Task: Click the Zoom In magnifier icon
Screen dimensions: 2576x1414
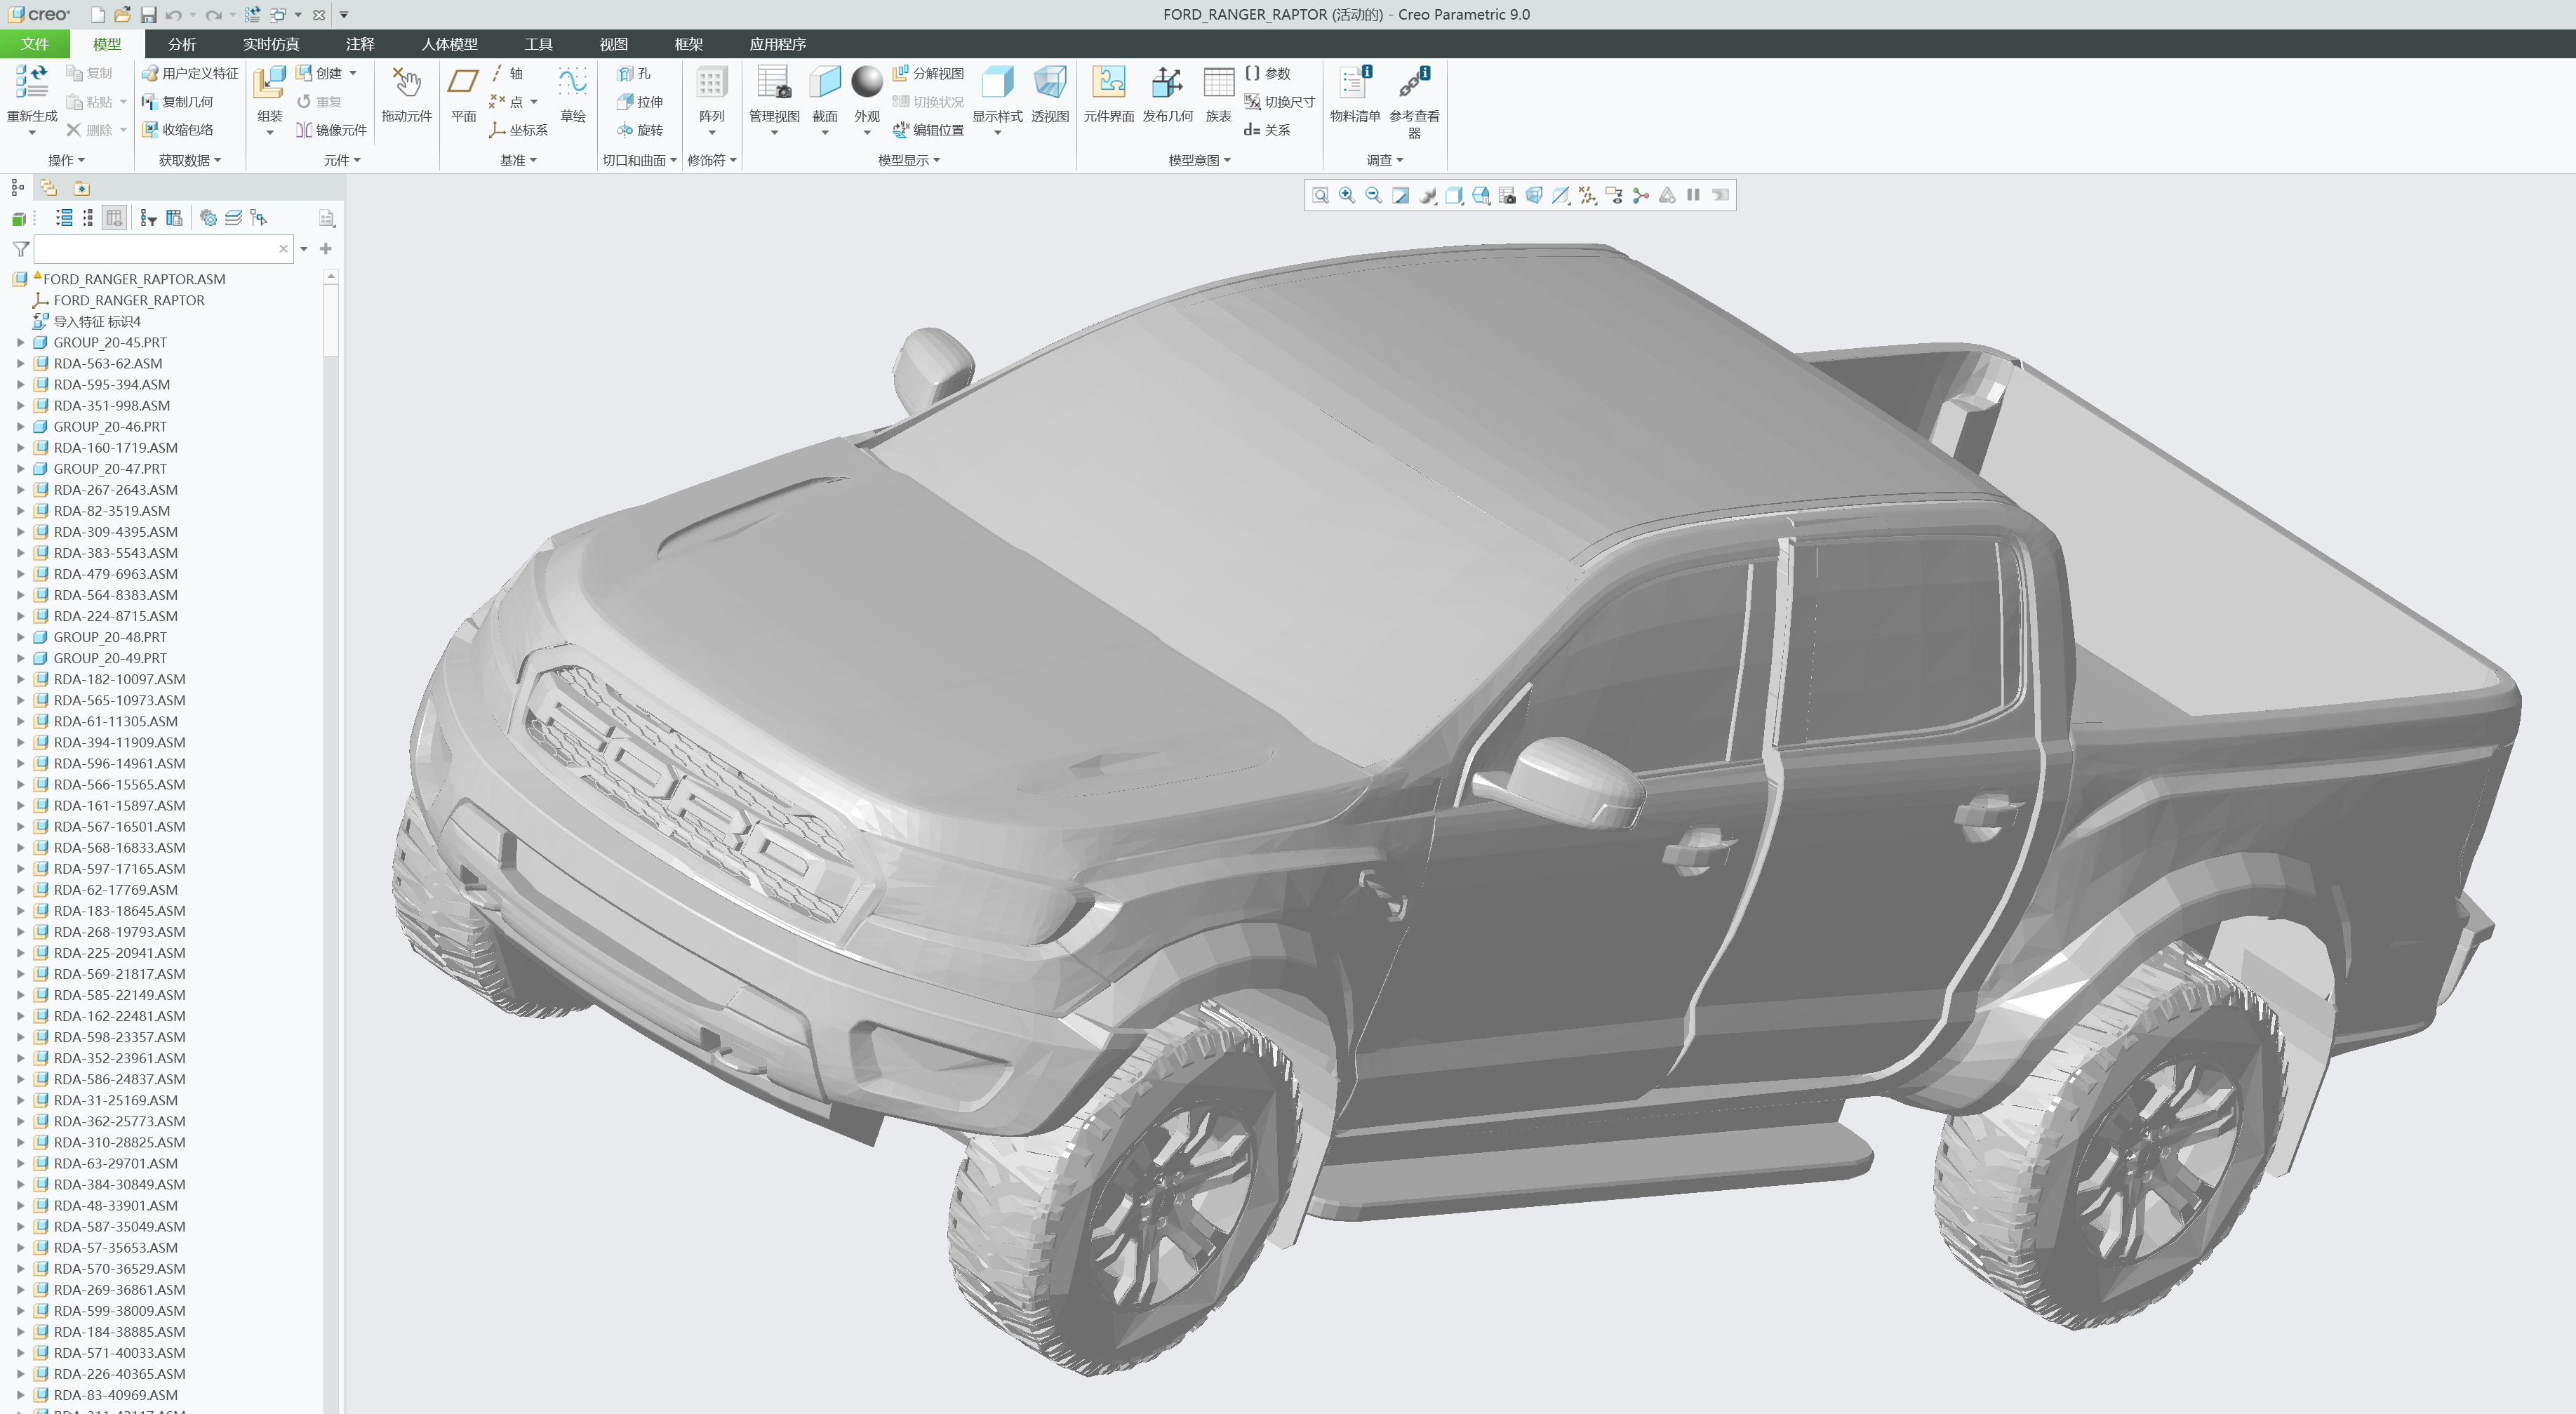Action: (x=1347, y=195)
